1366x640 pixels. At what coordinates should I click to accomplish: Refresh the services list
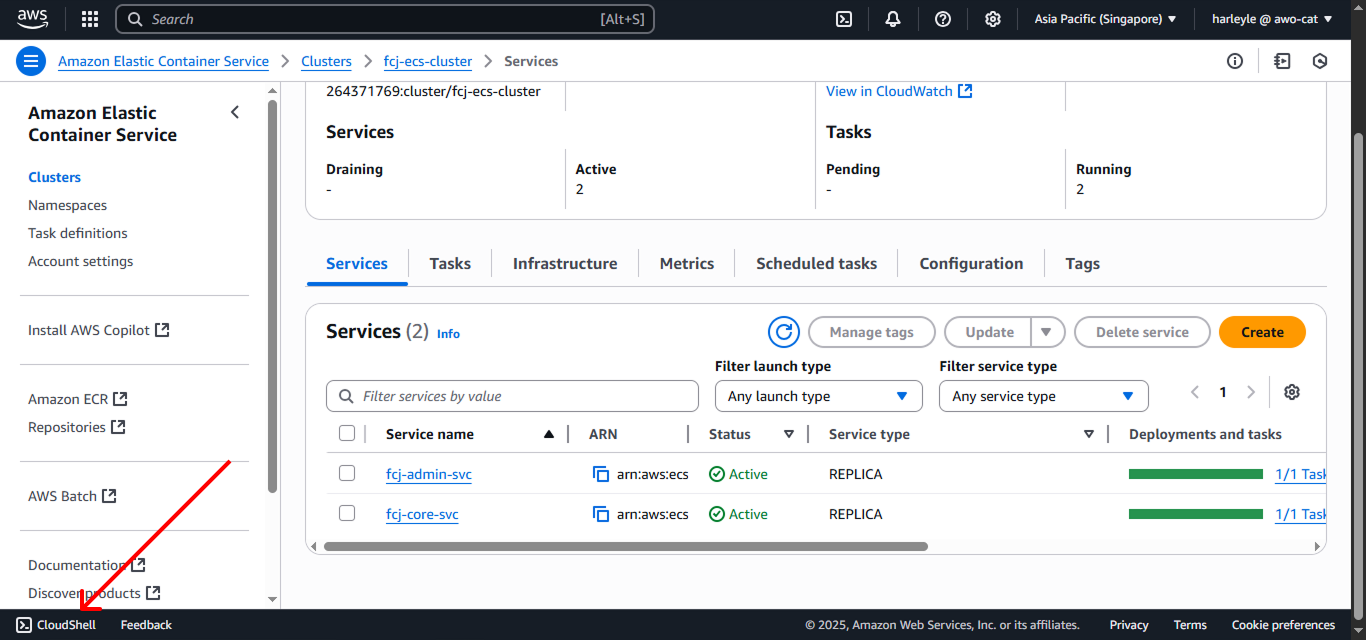click(784, 332)
